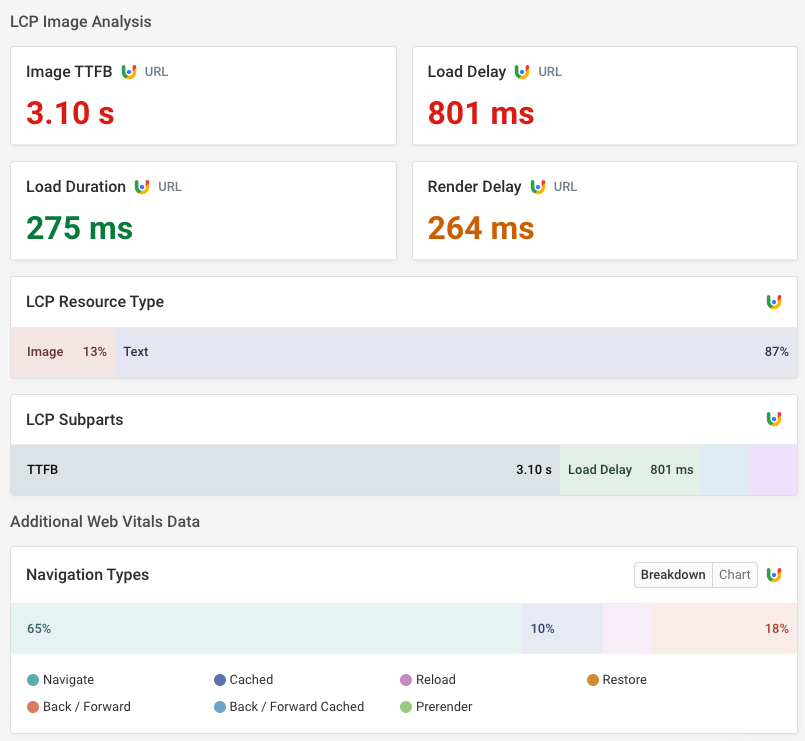Toggle the Cached legend entry

click(244, 679)
